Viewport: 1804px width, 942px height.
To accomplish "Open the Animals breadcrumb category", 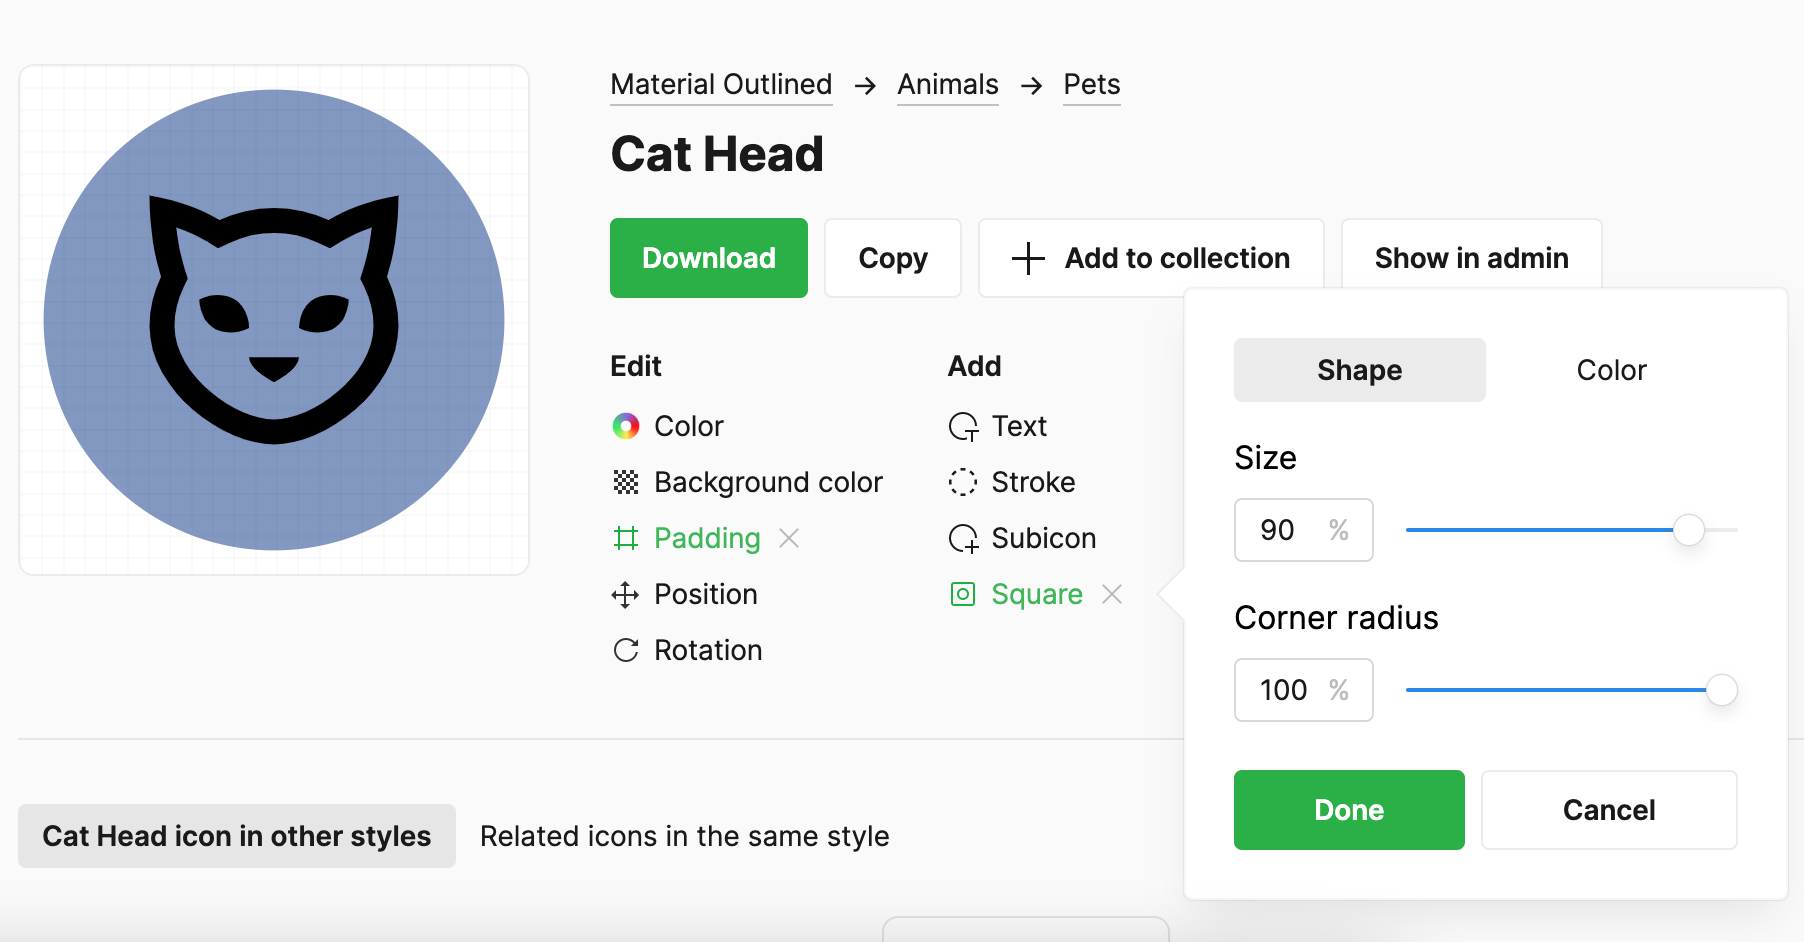I will click(x=947, y=84).
